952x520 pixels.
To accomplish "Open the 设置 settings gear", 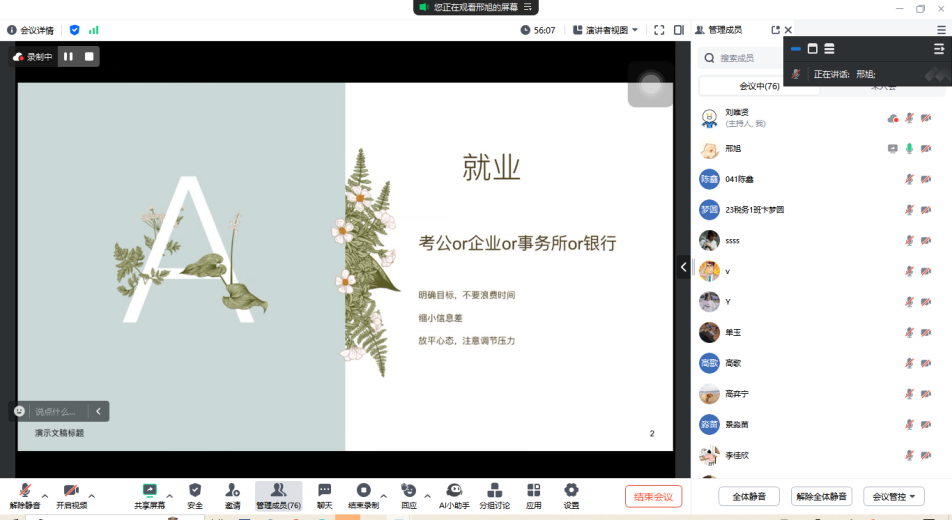I will [x=571, y=494].
